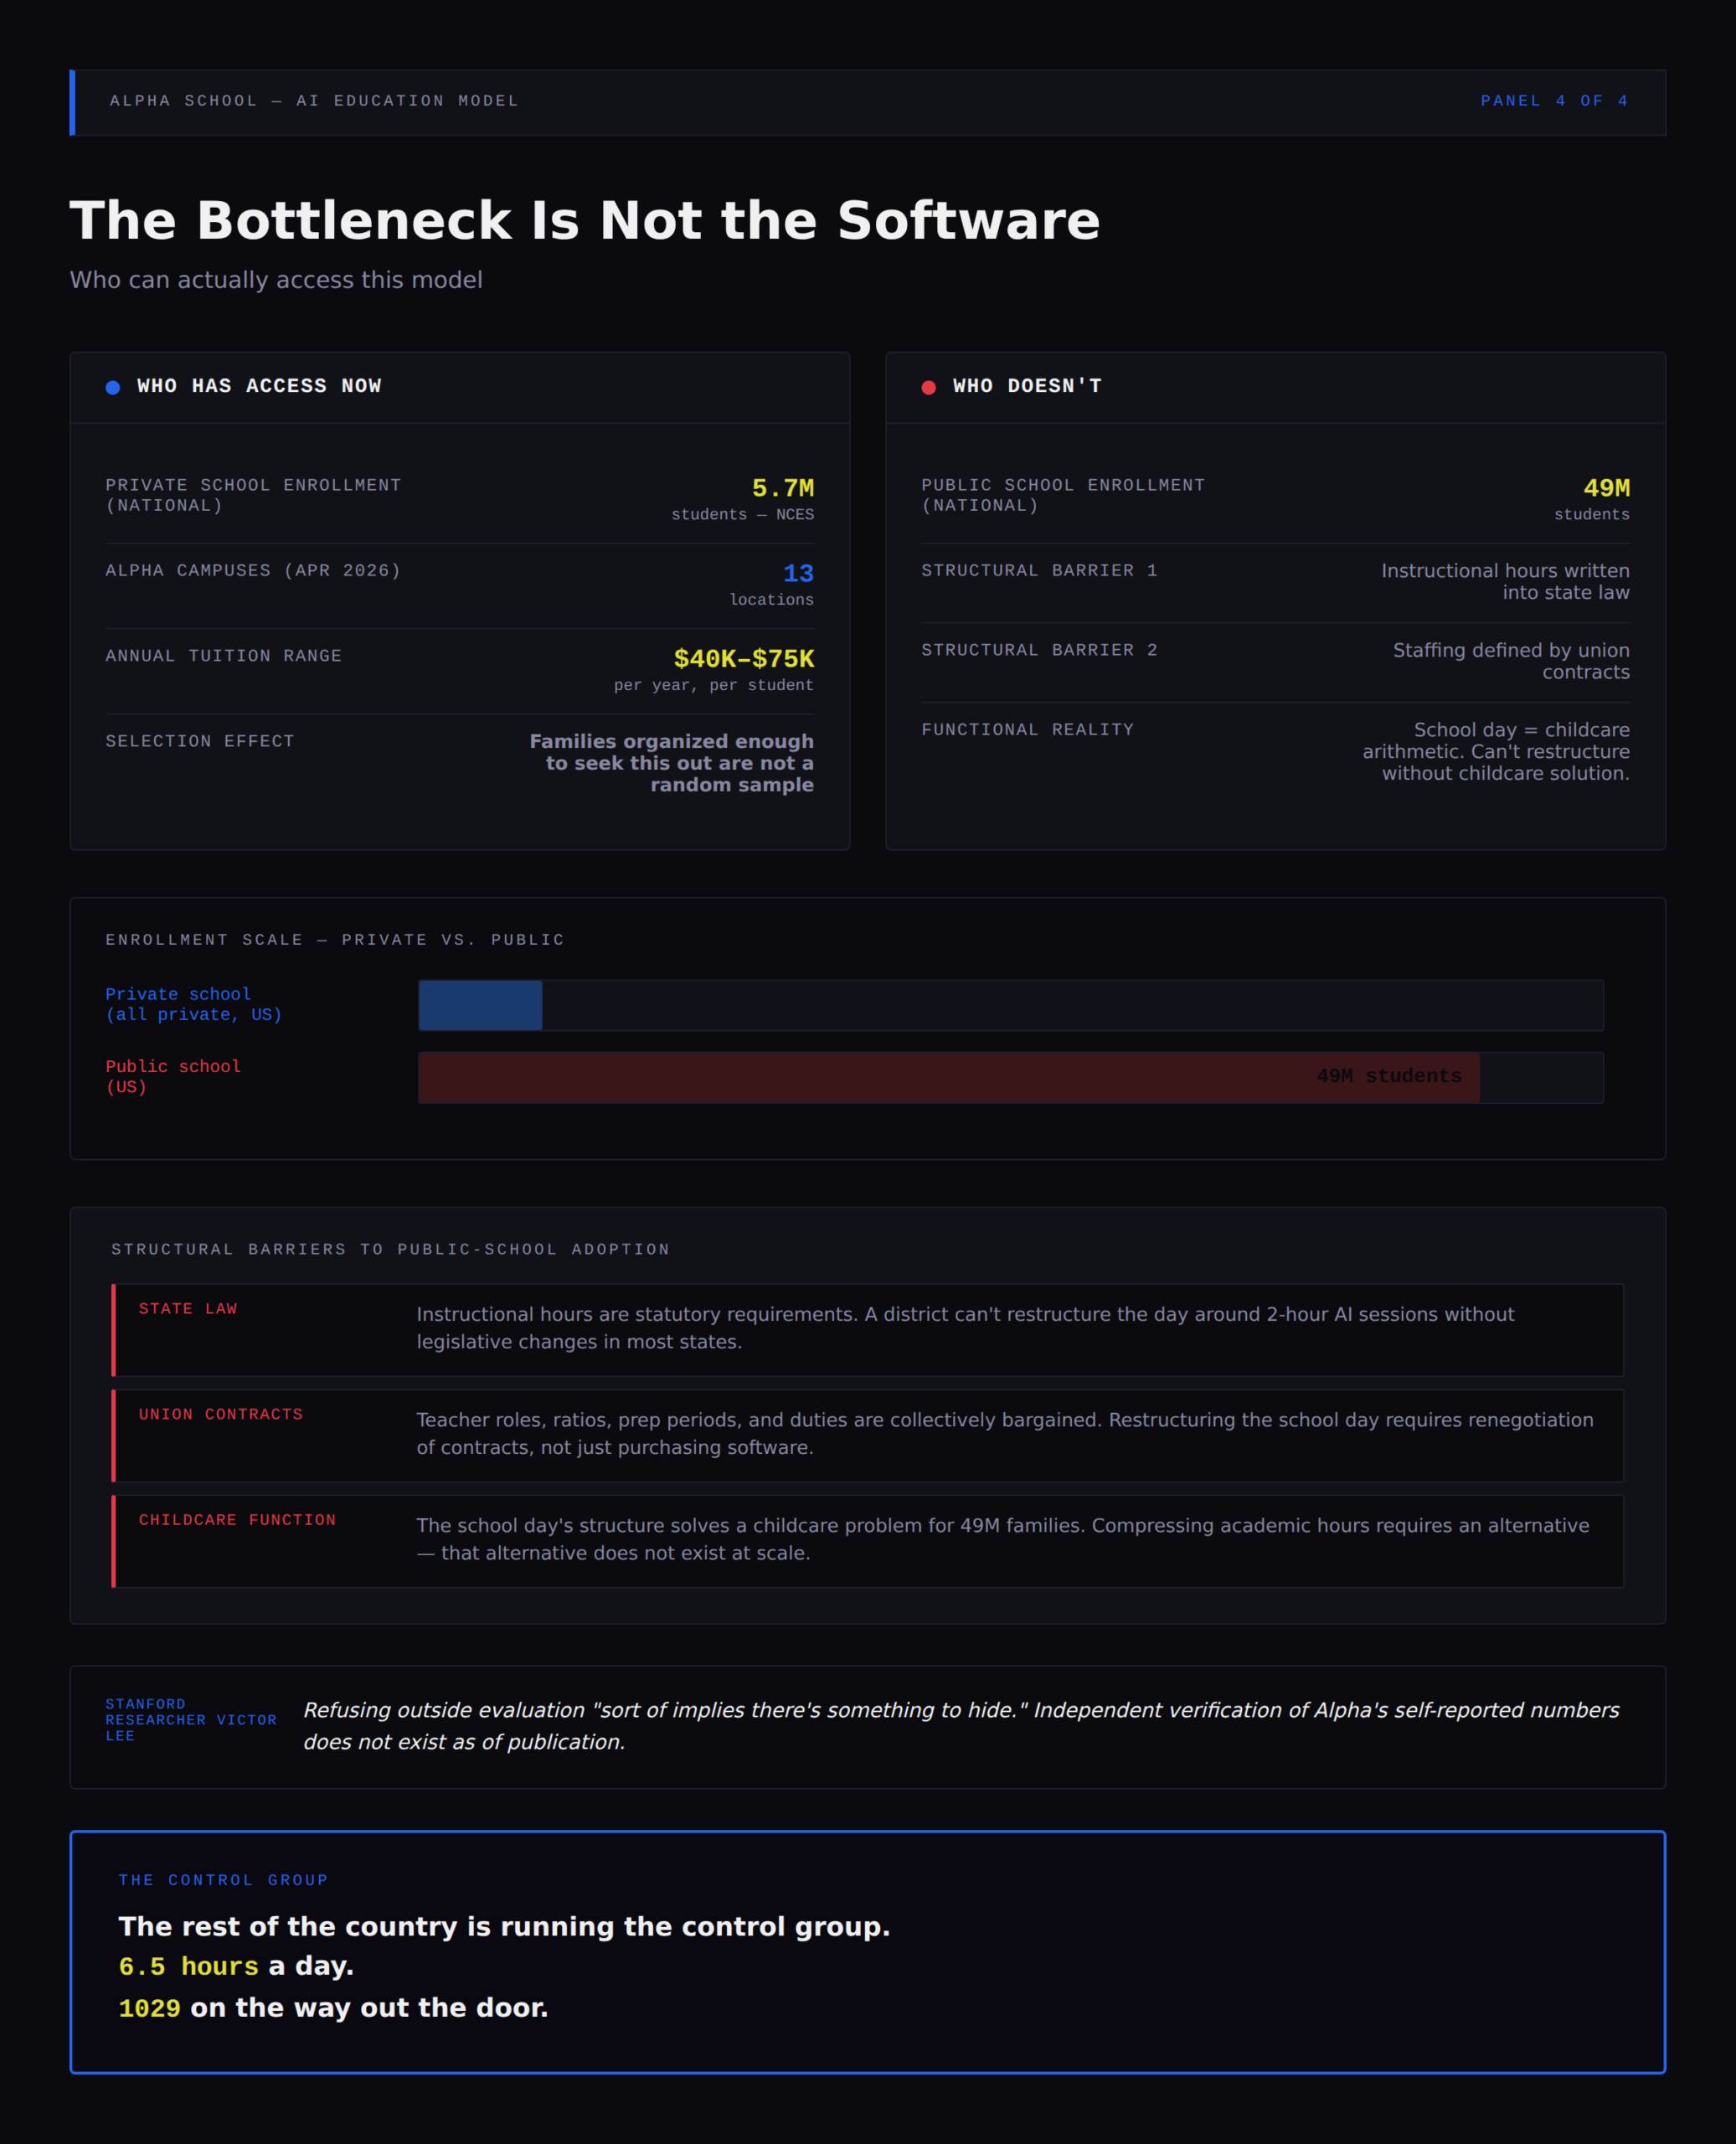
Task: Click the Panel 4 of 4 indicator
Action: [x=1555, y=101]
